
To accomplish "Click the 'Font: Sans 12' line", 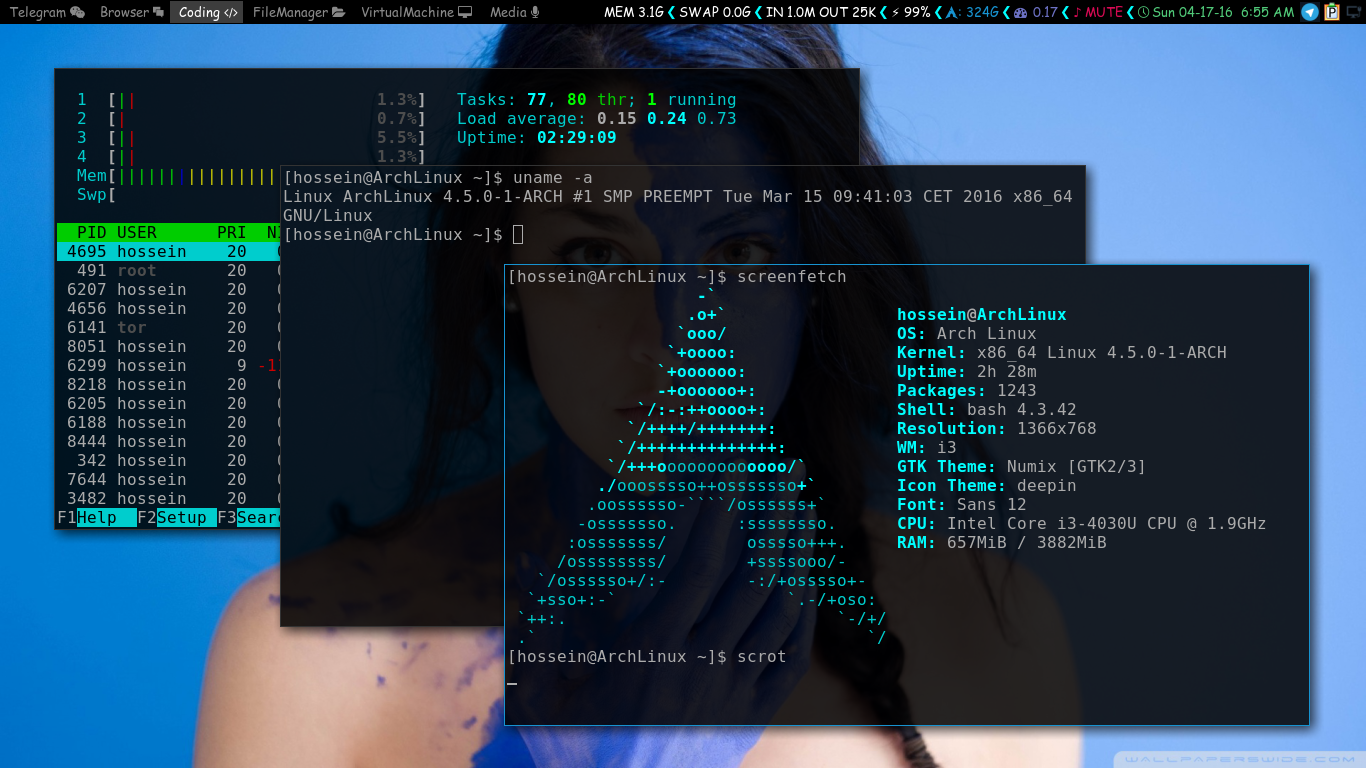I will (962, 505).
